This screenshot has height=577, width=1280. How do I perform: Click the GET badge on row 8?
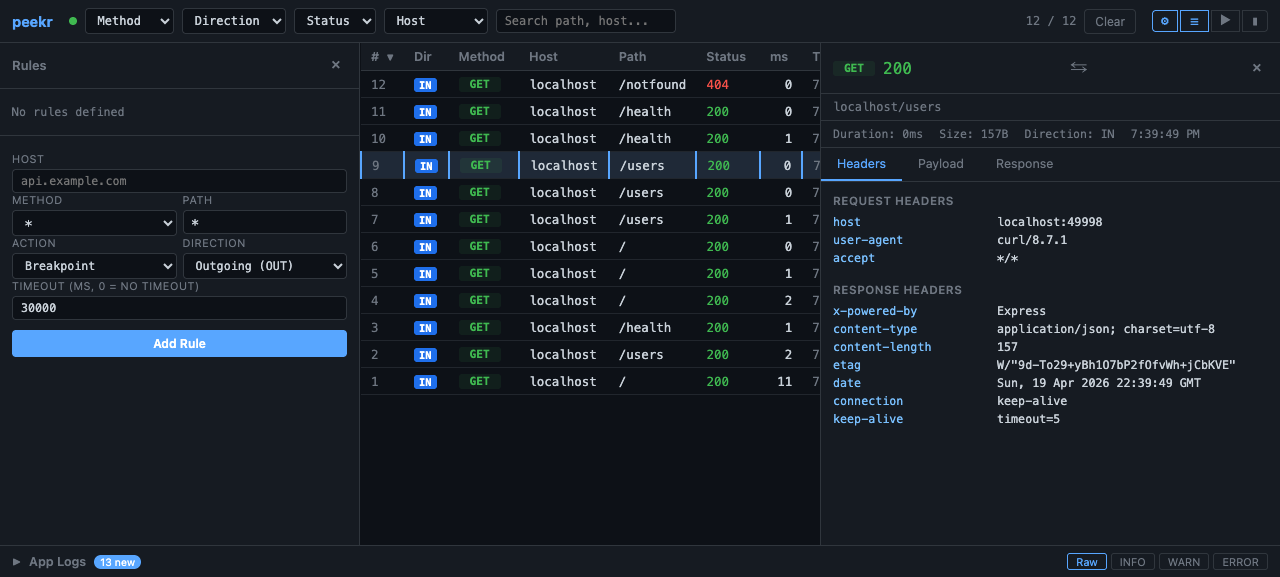[480, 192]
